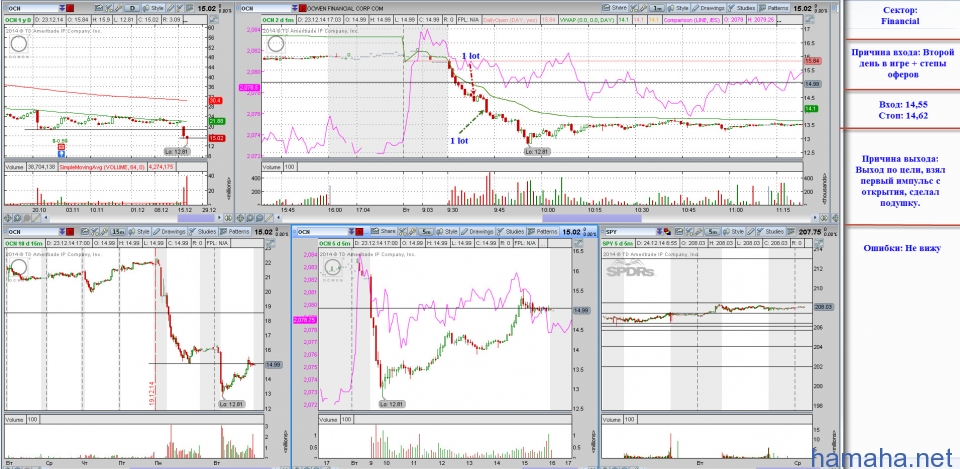The width and height of the screenshot is (960, 469).
Task: Click the Volume label in the SPY chart volume pane
Action: point(614,419)
